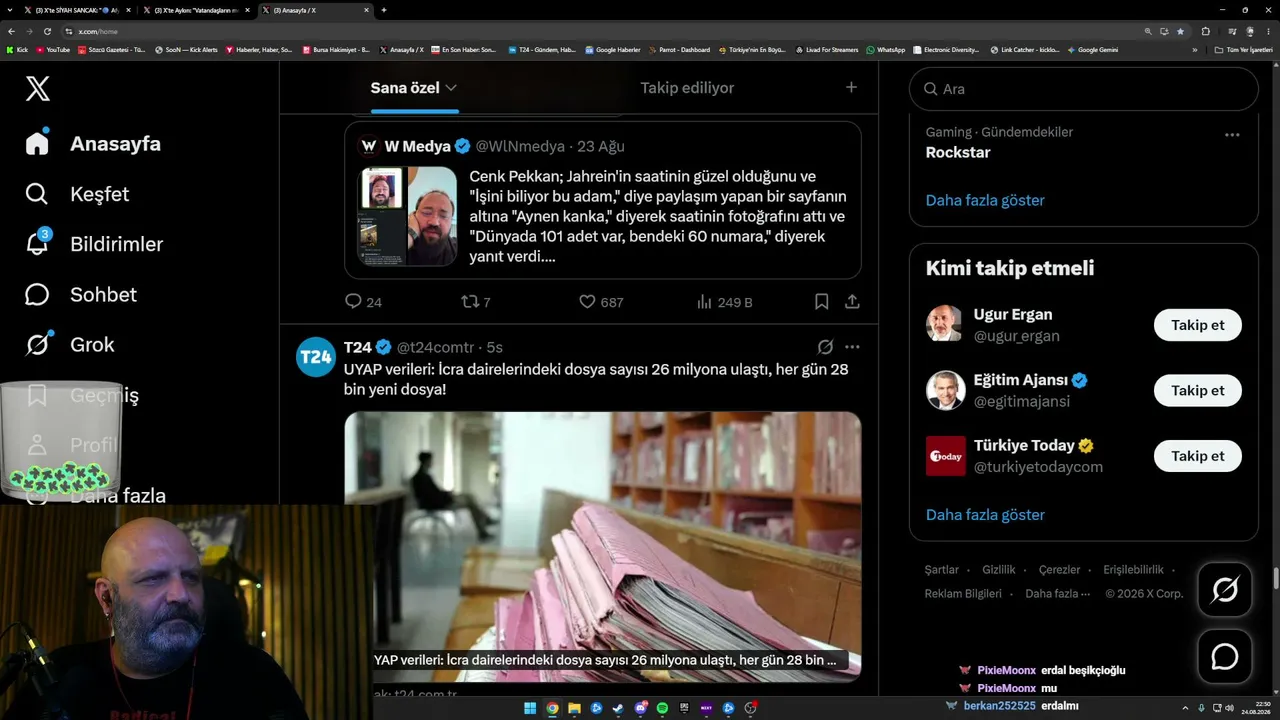
Task: Follow Ugur Ergan with Takip et
Action: pos(1197,325)
